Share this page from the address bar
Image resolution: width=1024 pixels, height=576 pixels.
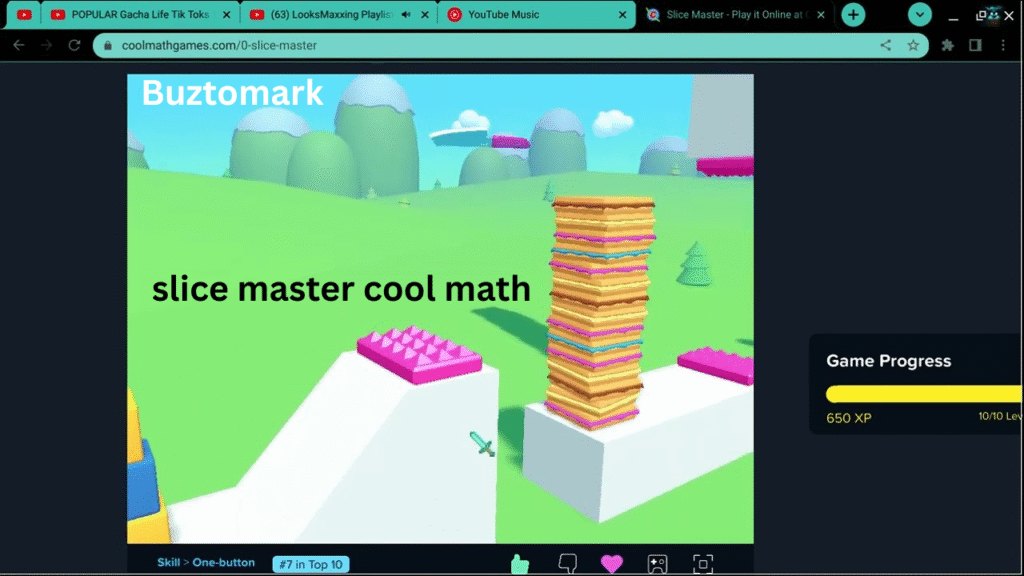tap(886, 45)
